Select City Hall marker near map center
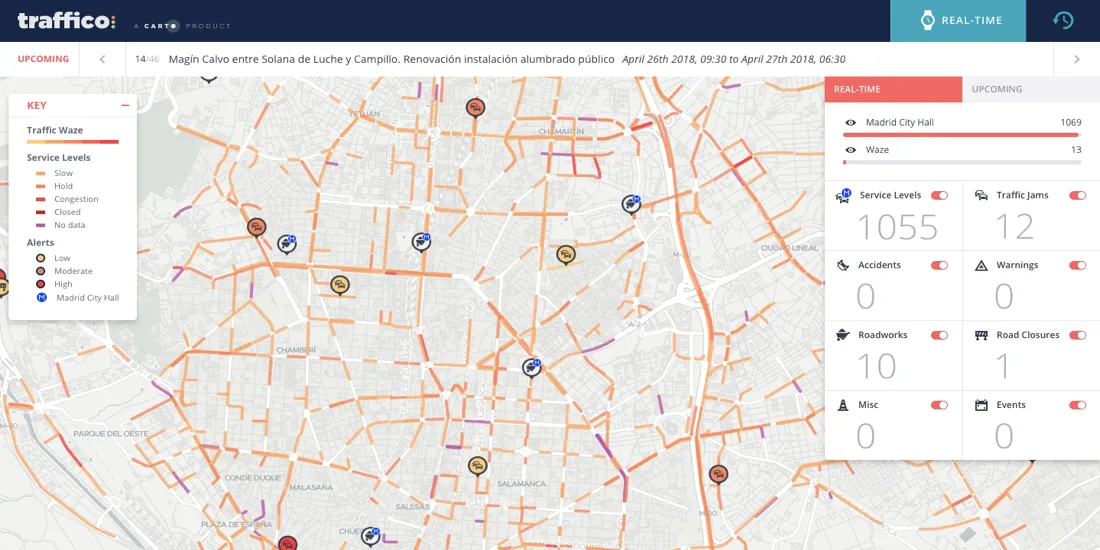The image size is (1100, 550). pyautogui.click(x=532, y=367)
